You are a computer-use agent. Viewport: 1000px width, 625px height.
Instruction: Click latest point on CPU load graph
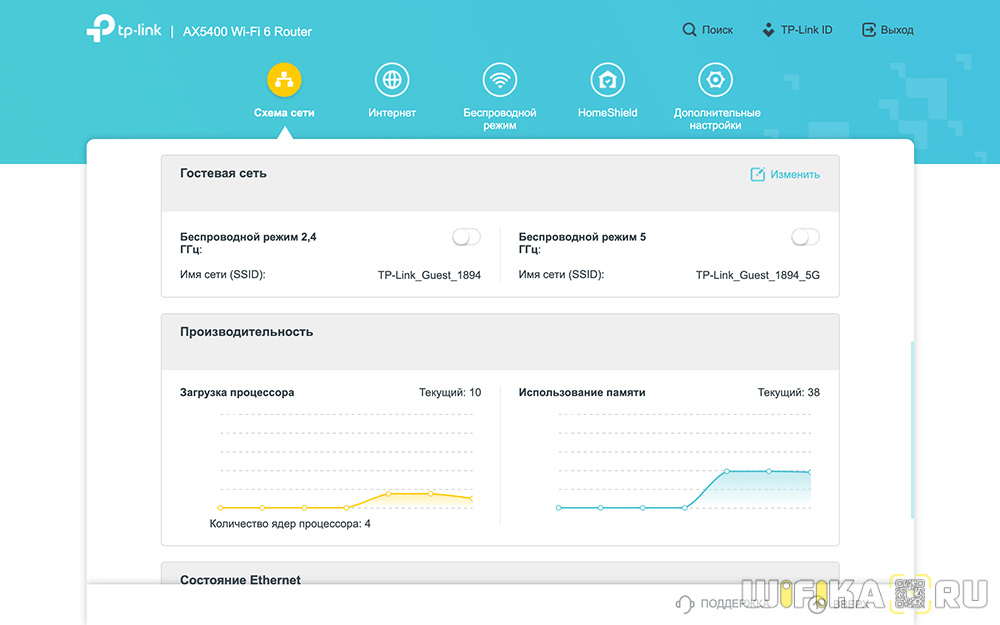click(471, 498)
